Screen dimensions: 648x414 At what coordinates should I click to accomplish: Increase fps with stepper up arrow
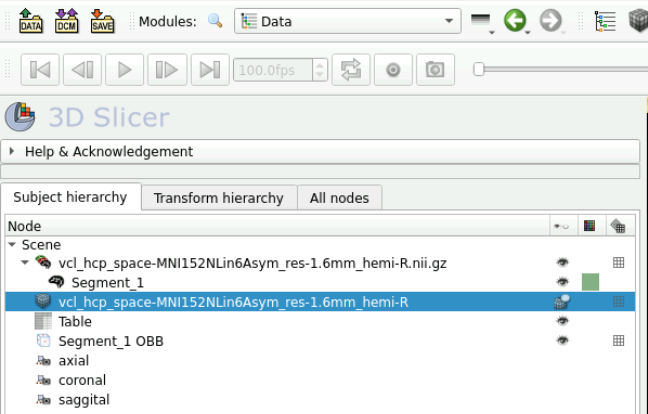[320, 65]
